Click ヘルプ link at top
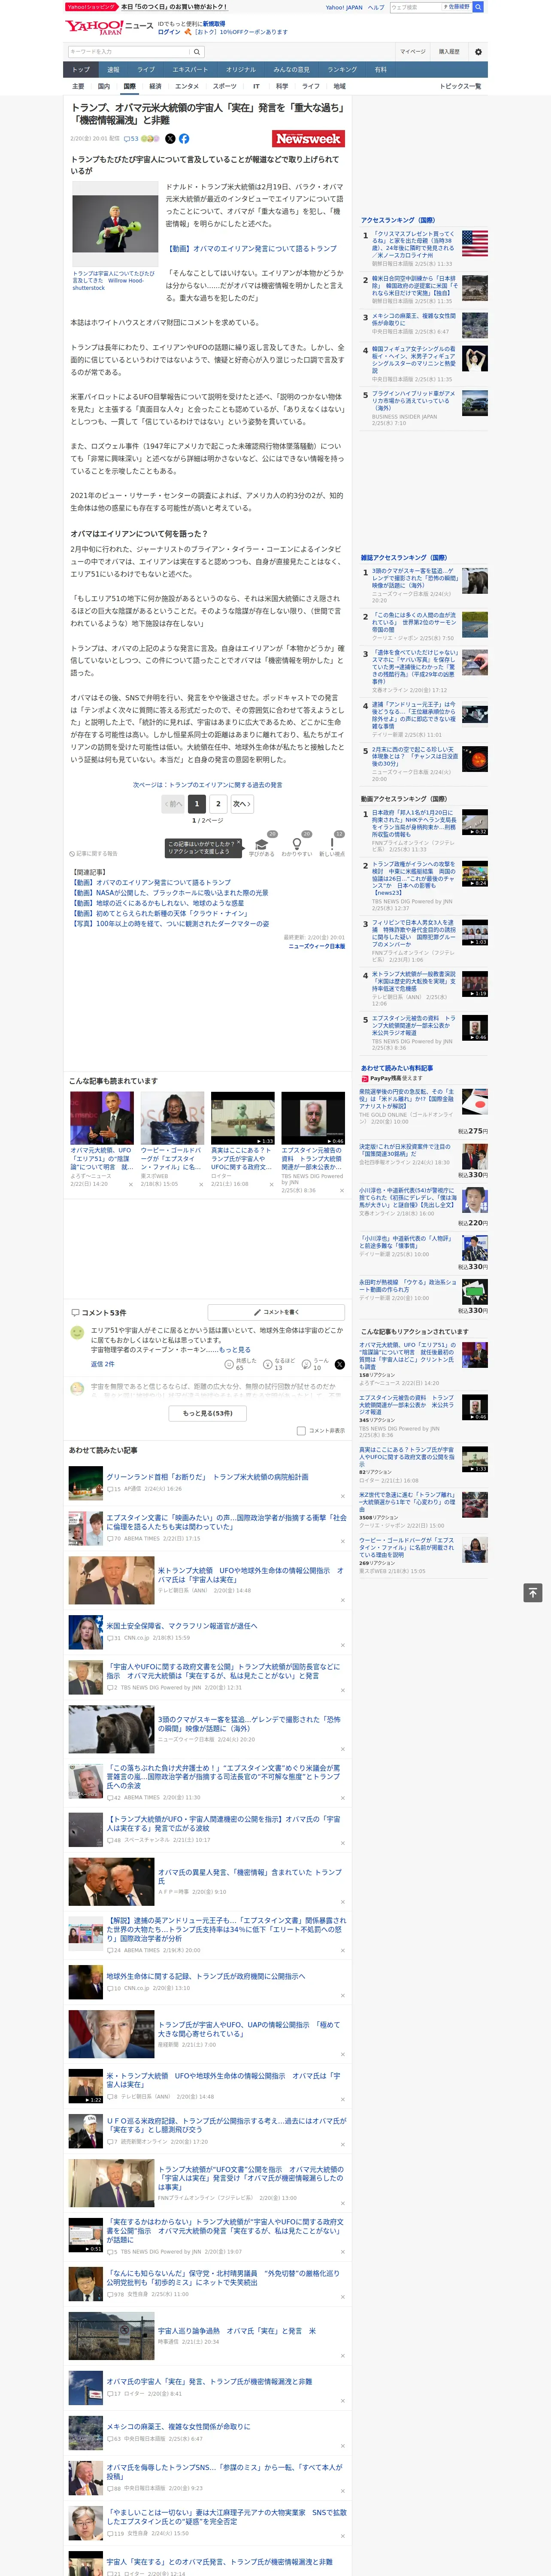The image size is (551, 2576). (375, 7)
